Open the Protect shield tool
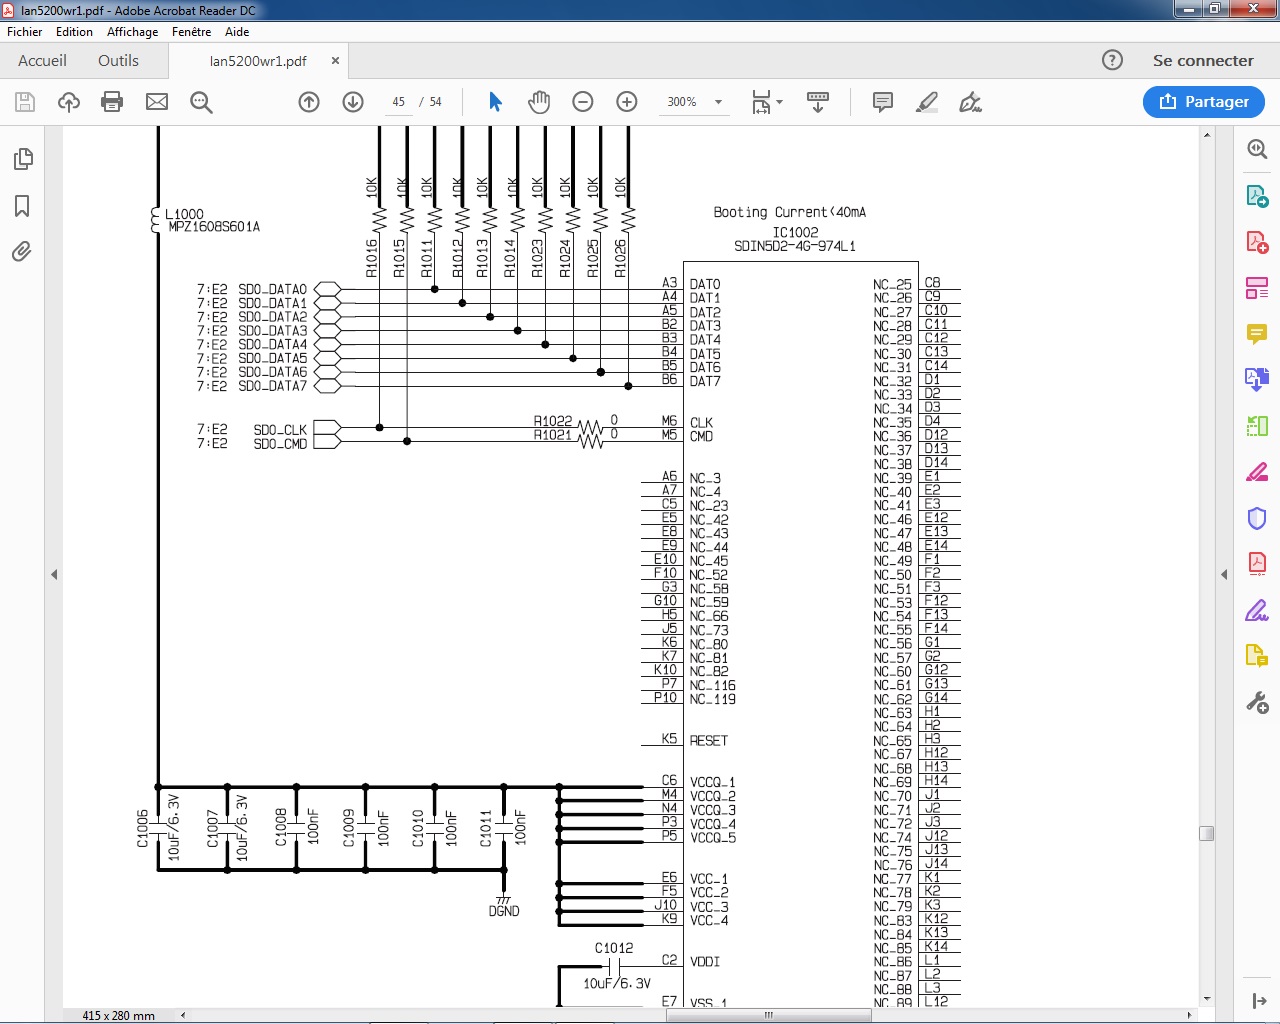The image size is (1280, 1024). coord(1257,518)
